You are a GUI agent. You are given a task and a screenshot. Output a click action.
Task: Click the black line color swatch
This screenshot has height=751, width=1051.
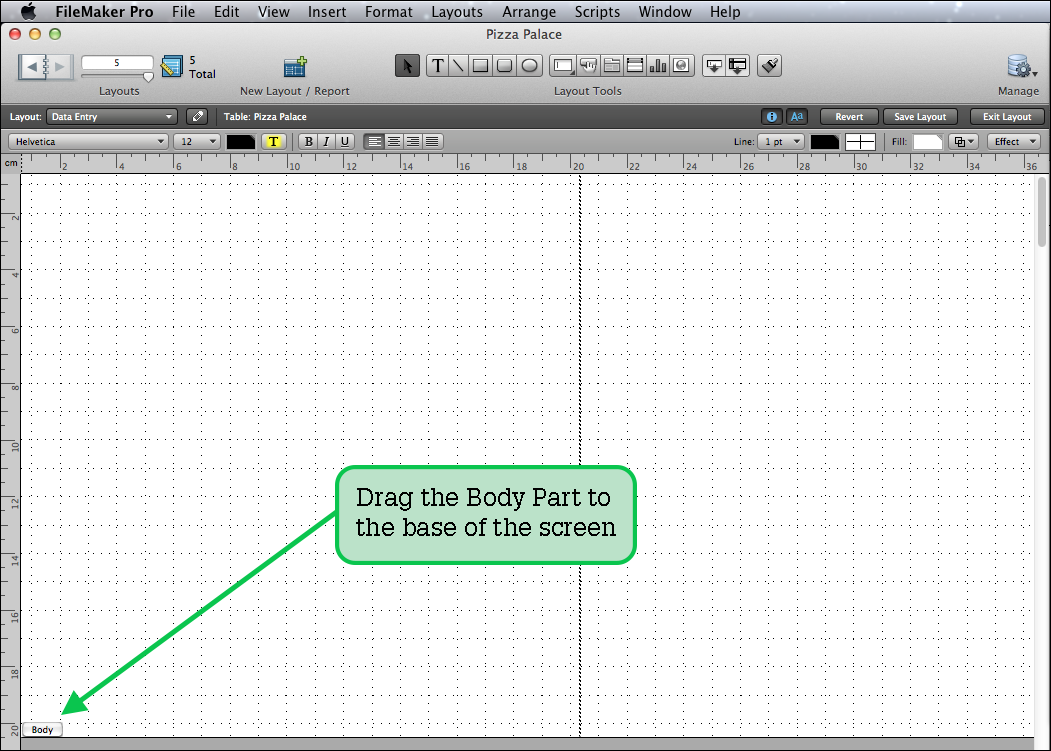[824, 141]
